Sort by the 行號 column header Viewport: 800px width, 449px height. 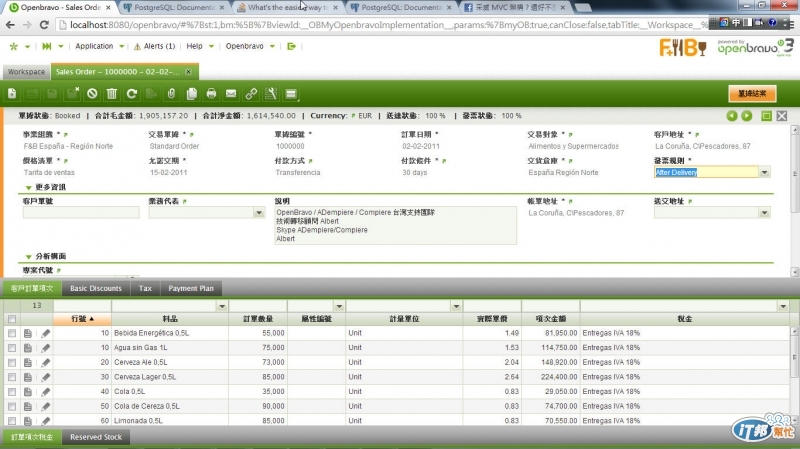(x=82, y=319)
